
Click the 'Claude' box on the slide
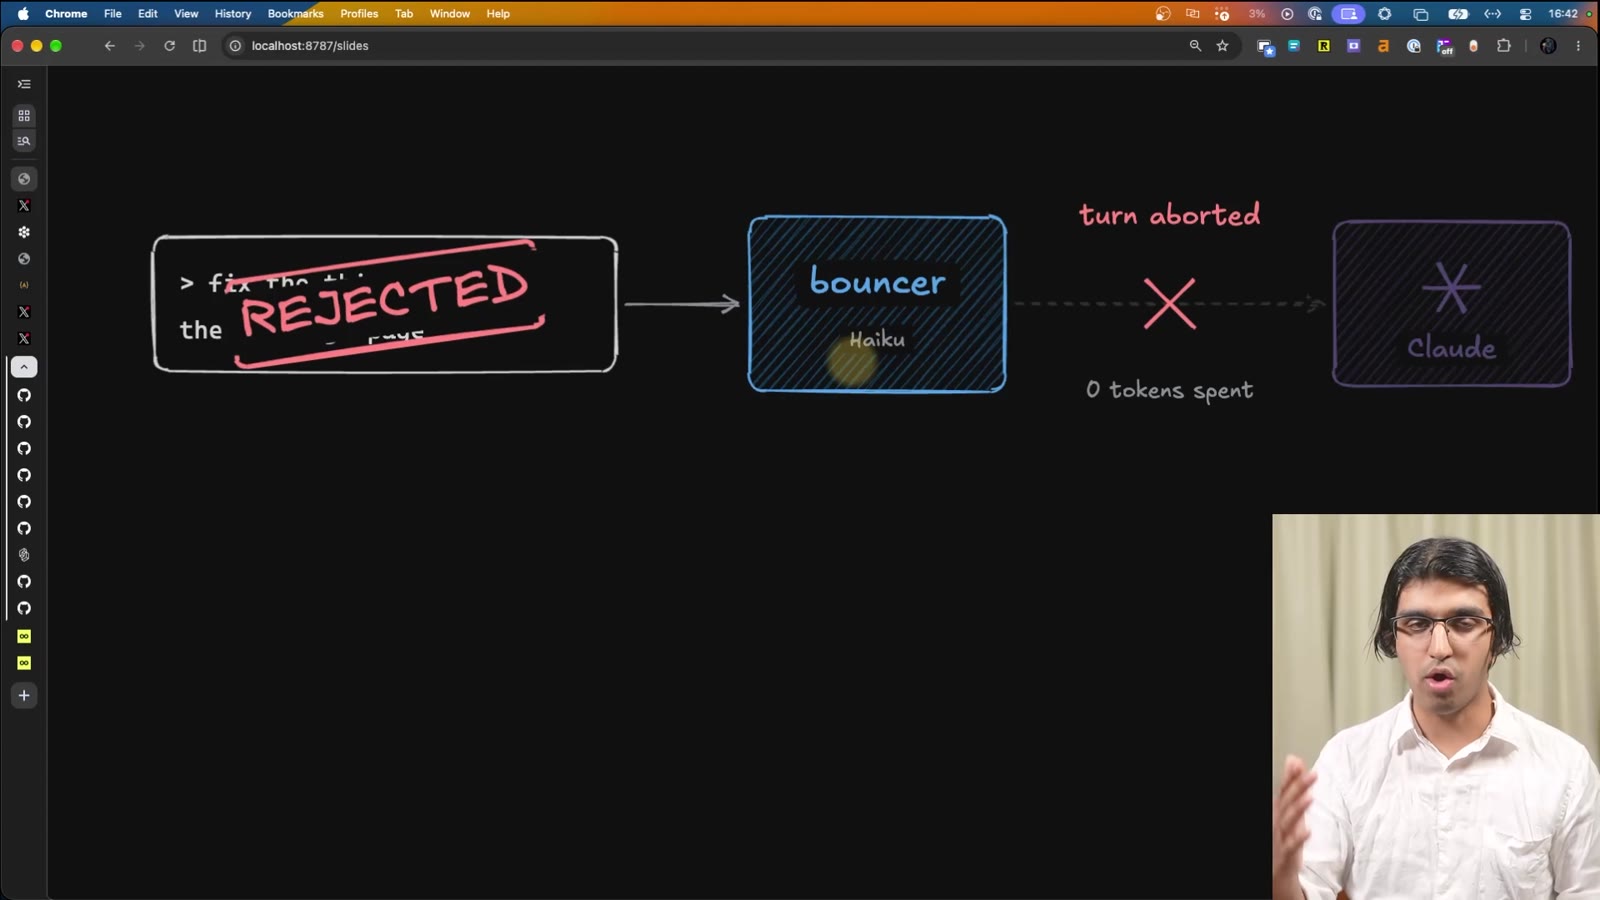coord(1452,304)
